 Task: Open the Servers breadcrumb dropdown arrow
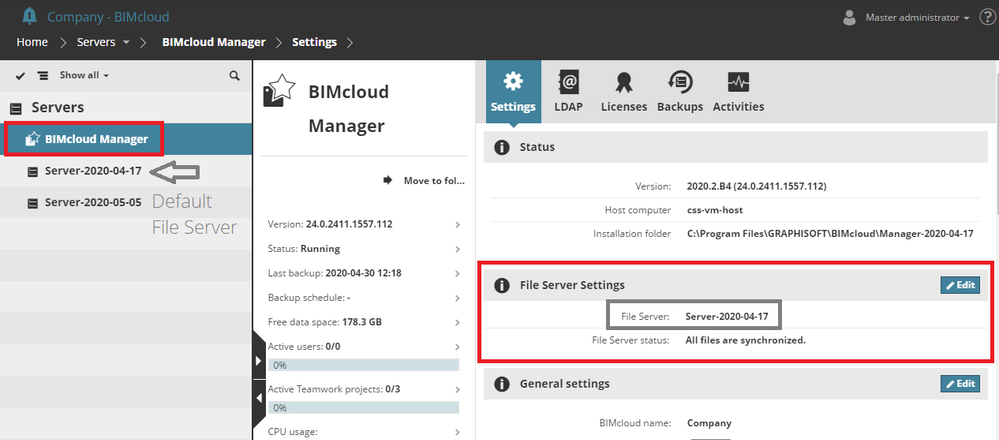point(126,43)
